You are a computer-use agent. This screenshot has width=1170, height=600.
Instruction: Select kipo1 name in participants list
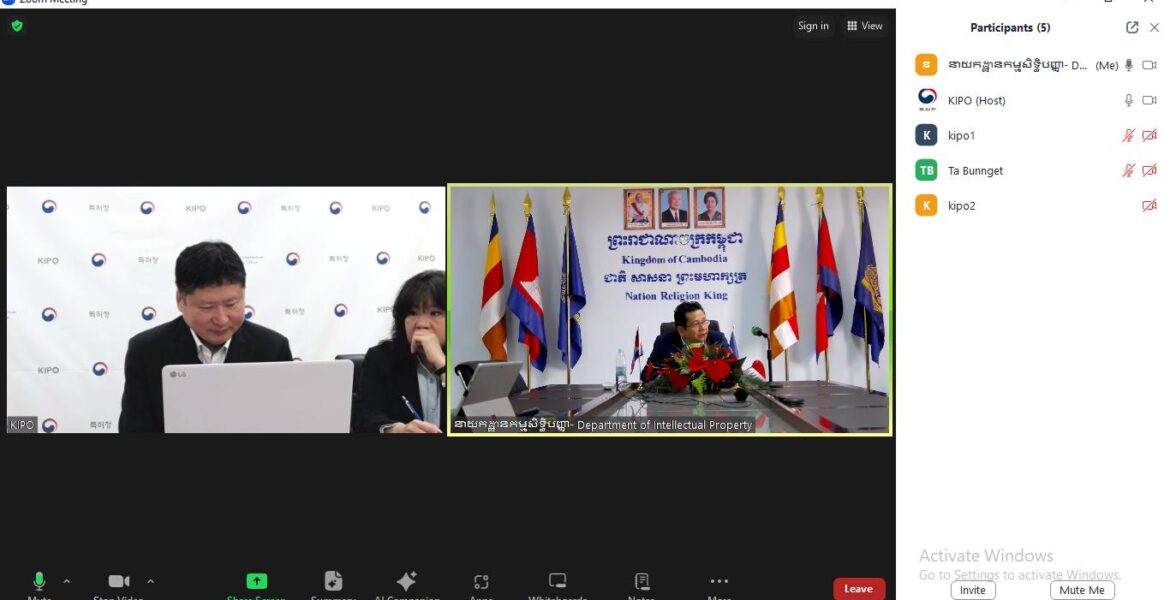click(962, 136)
